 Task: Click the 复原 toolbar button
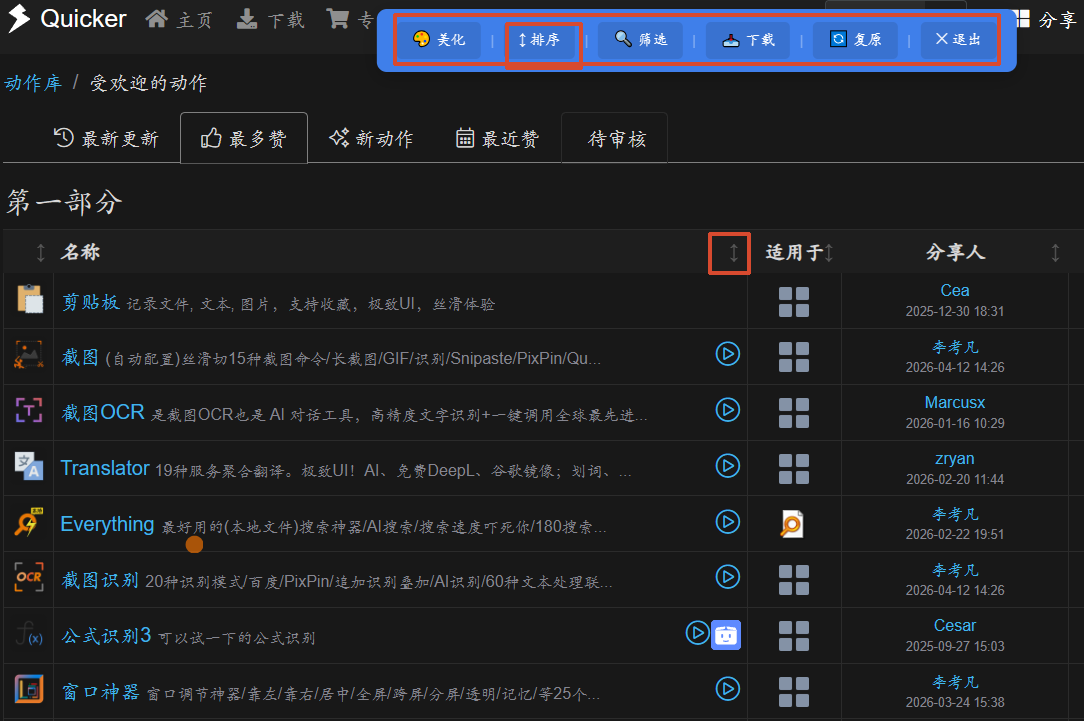tap(856, 39)
